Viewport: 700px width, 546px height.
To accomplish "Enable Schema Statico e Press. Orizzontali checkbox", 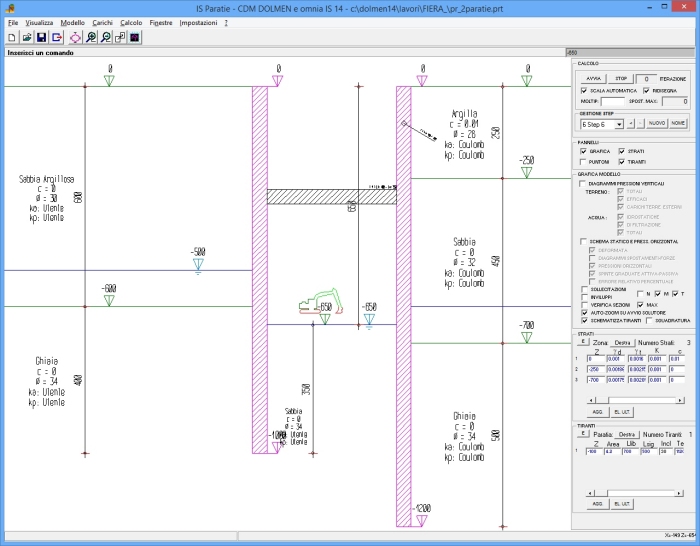I will 583,242.
